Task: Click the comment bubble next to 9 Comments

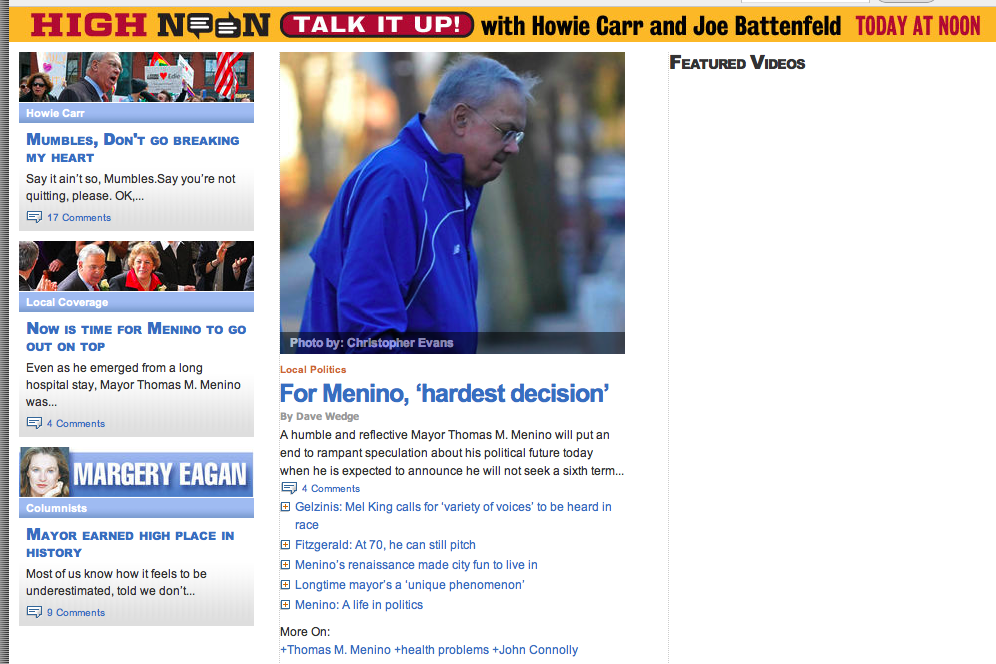Action: point(34,612)
